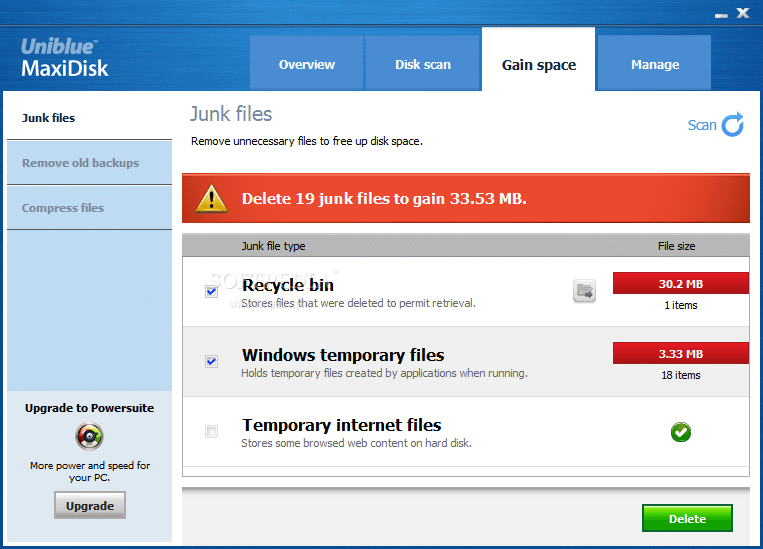Uncheck the Recycle bin checkbox
Screen dimensions: 763x549
pos(212,292)
